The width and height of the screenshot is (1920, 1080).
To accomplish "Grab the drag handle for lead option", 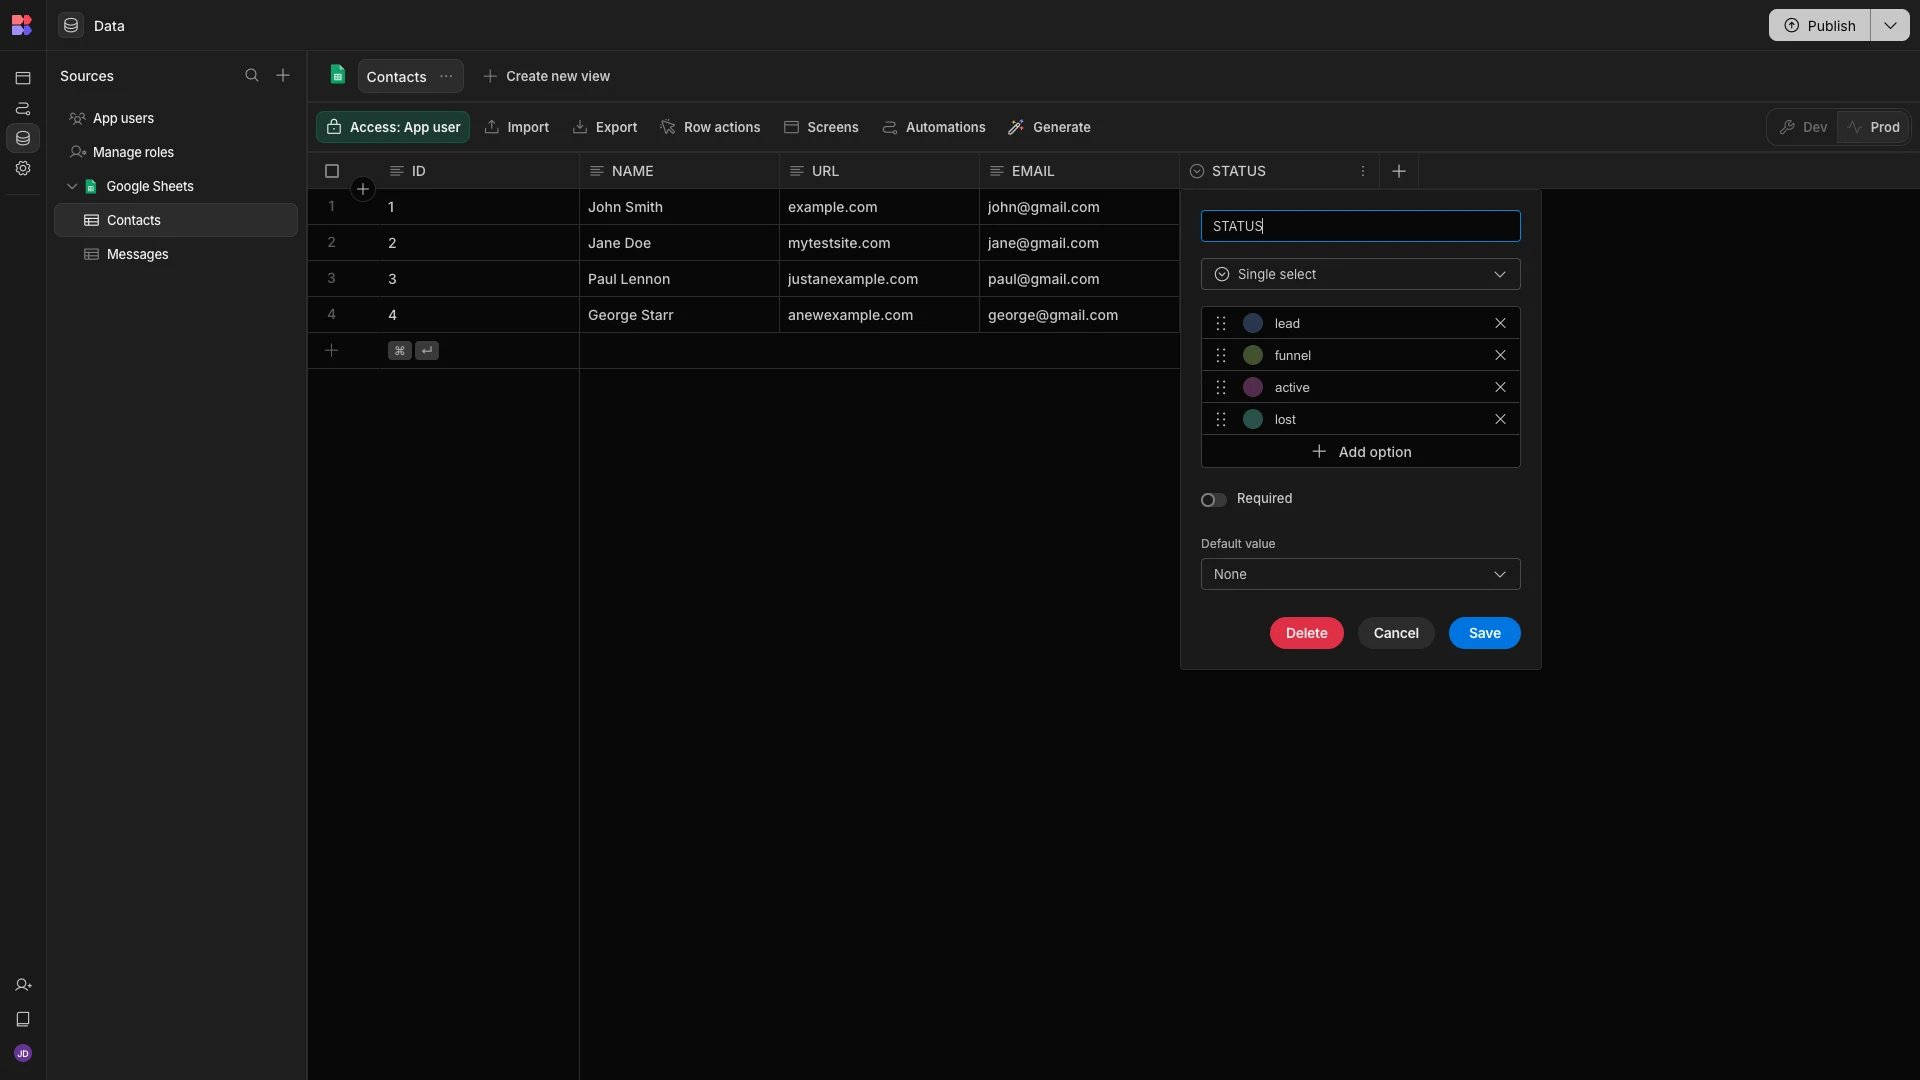I will coord(1221,323).
